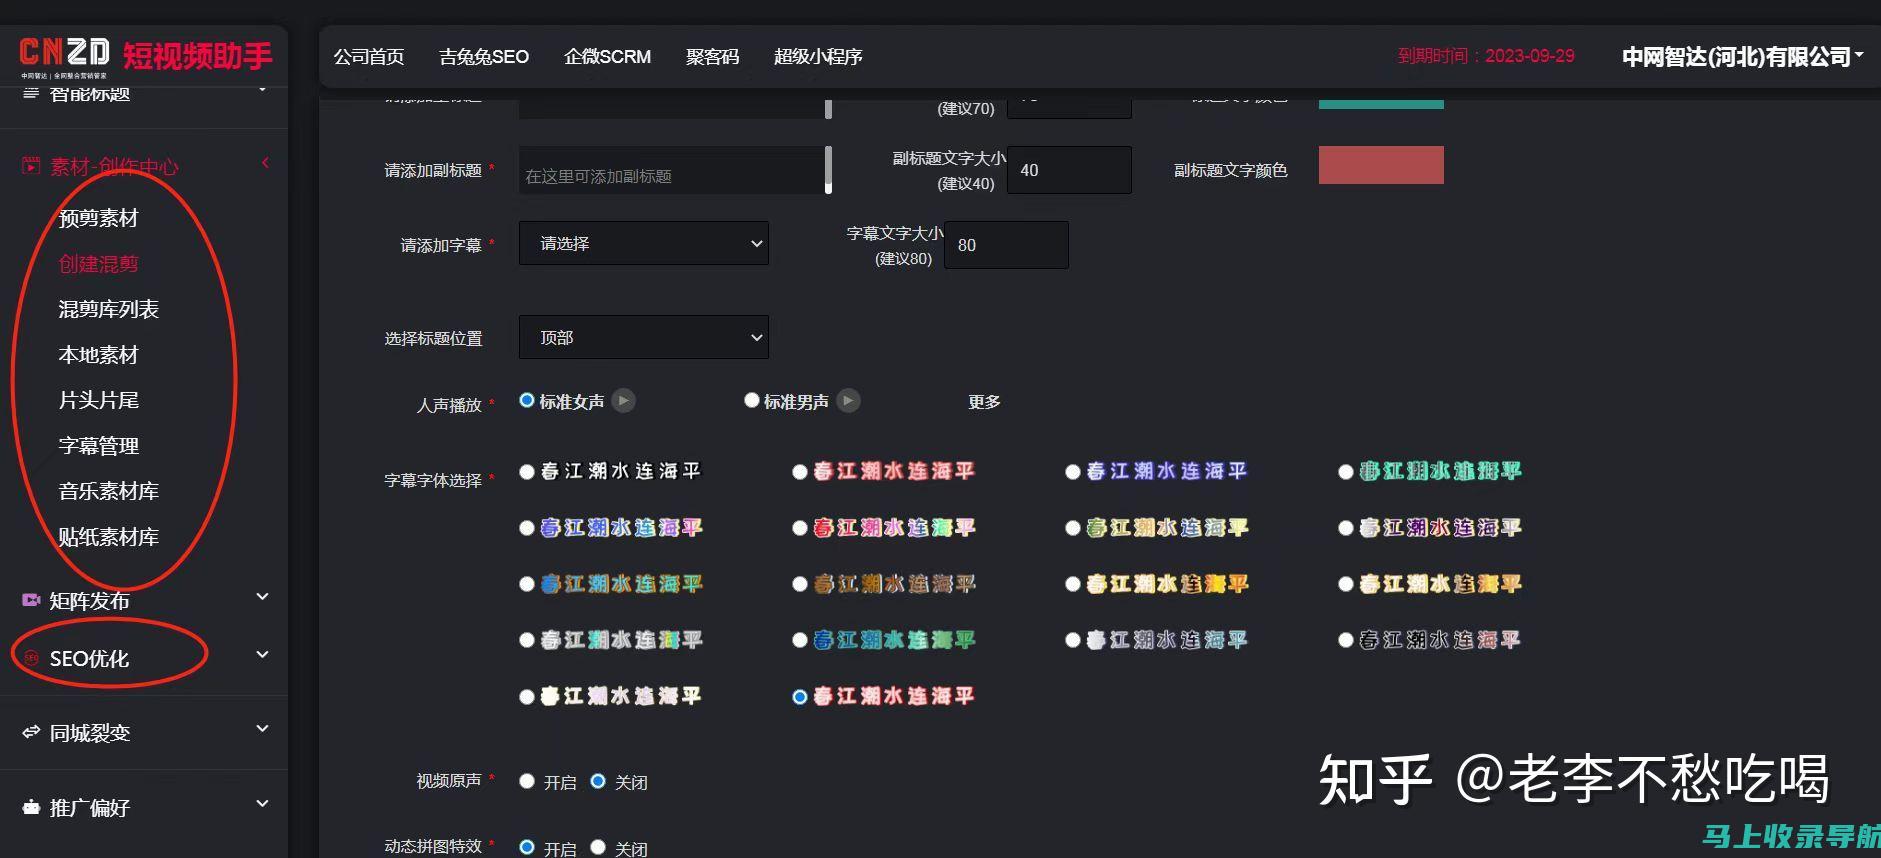
Task: Click the purple camera icon for 矩阵发布
Action: coord(31,600)
